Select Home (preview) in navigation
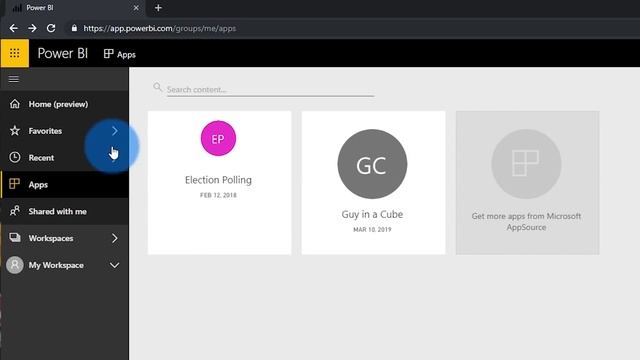The width and height of the screenshot is (640, 360). [x=64, y=104]
